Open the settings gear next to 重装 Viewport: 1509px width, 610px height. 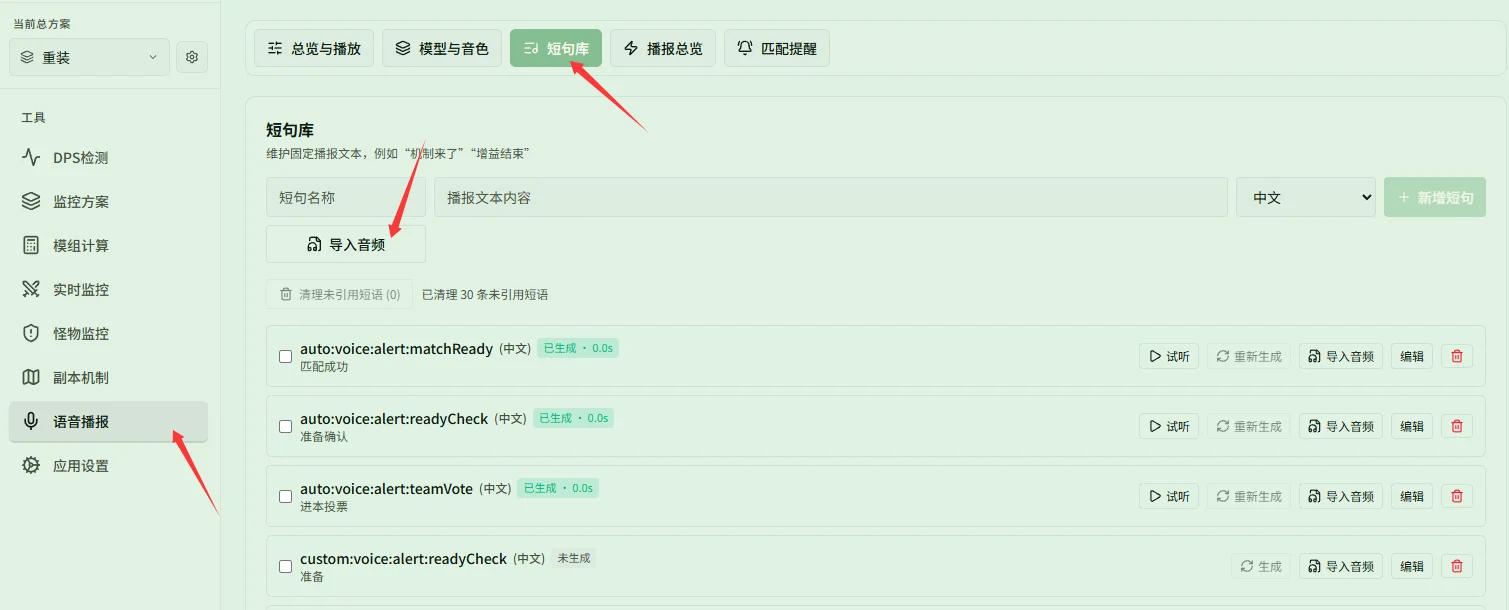[x=192, y=57]
